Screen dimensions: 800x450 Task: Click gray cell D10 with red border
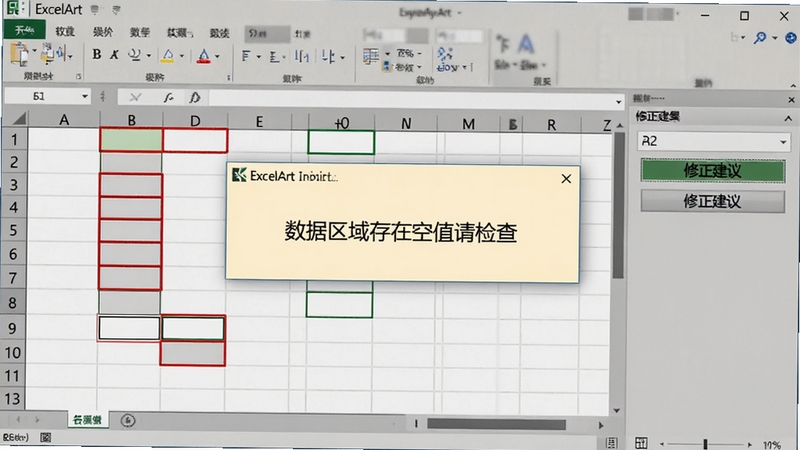192,353
